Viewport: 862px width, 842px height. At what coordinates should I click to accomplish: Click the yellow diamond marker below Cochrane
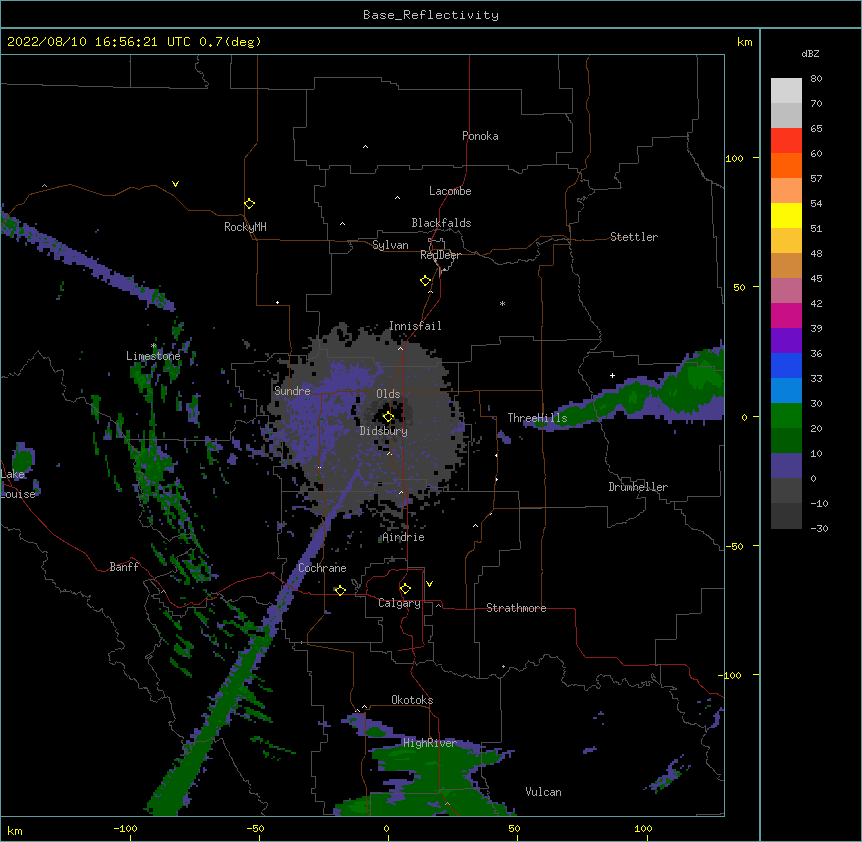tap(340, 590)
